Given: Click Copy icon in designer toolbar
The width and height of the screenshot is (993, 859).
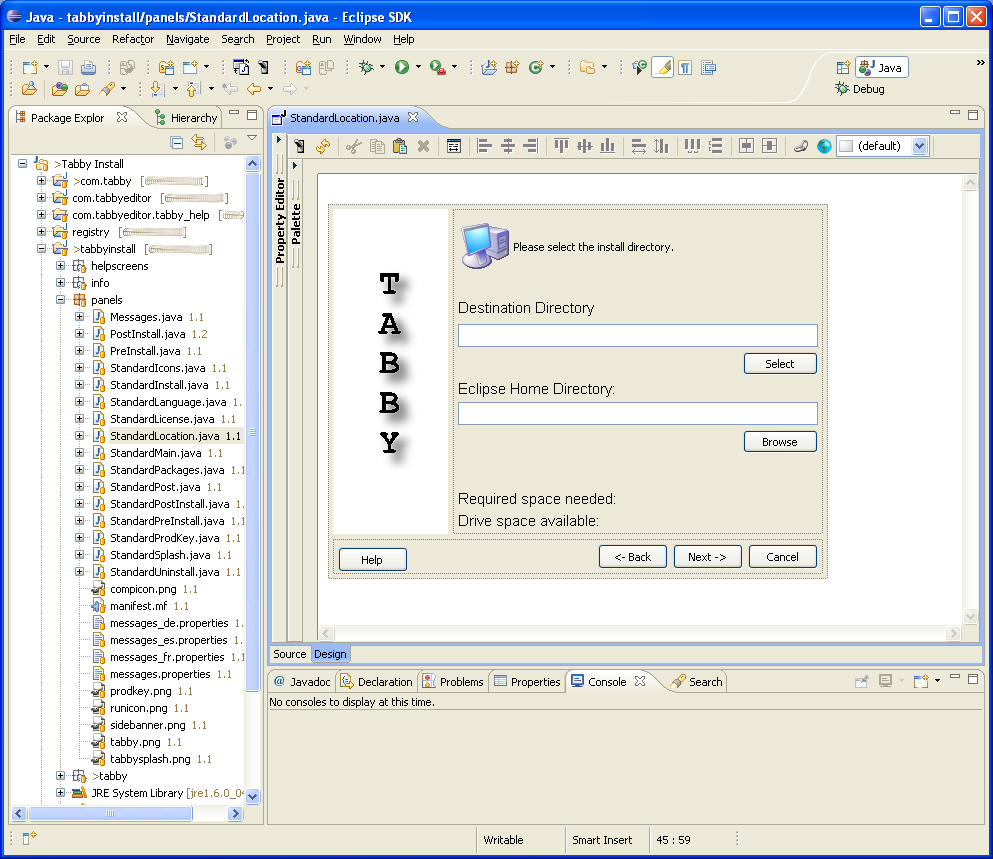Looking at the screenshot, I should [377, 146].
